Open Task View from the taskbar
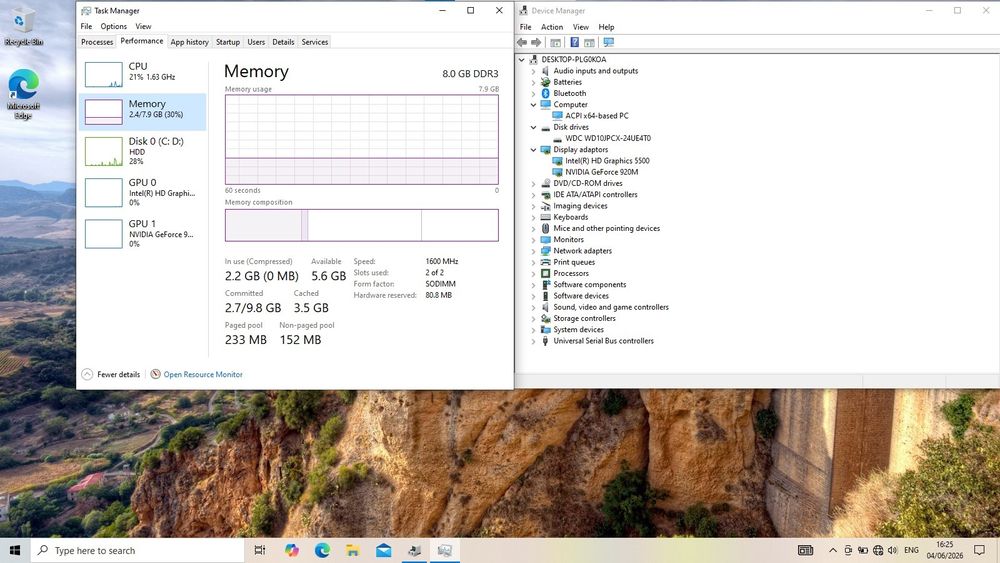 point(260,550)
